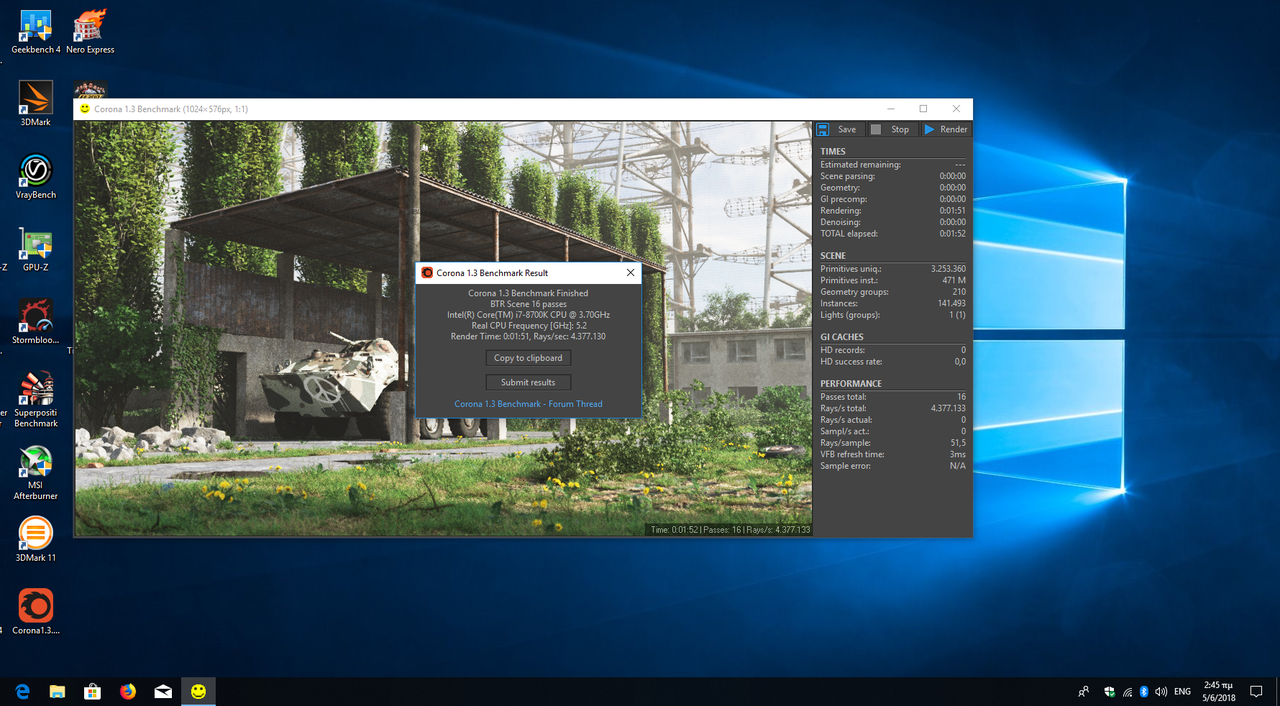This screenshot has width=1280, height=706.
Task: Click the Primitives uniq. value 3.253.360
Action: (948, 269)
